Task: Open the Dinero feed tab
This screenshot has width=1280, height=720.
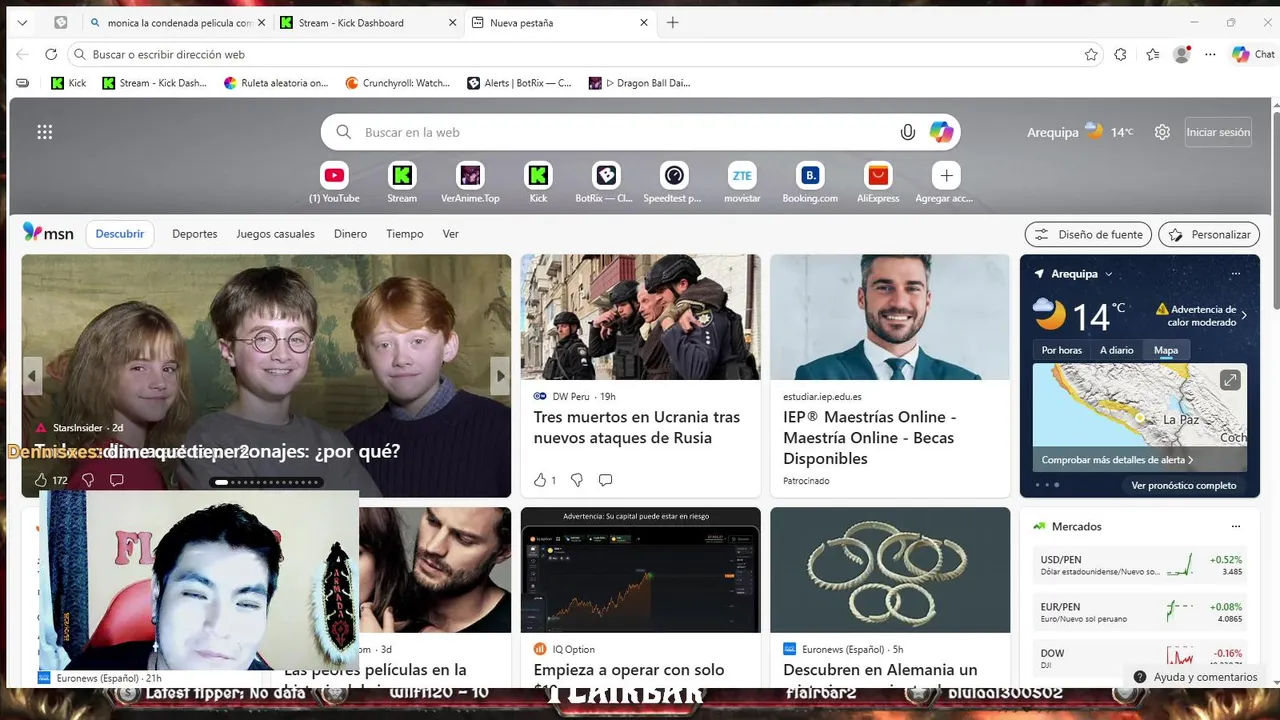Action: click(x=350, y=234)
